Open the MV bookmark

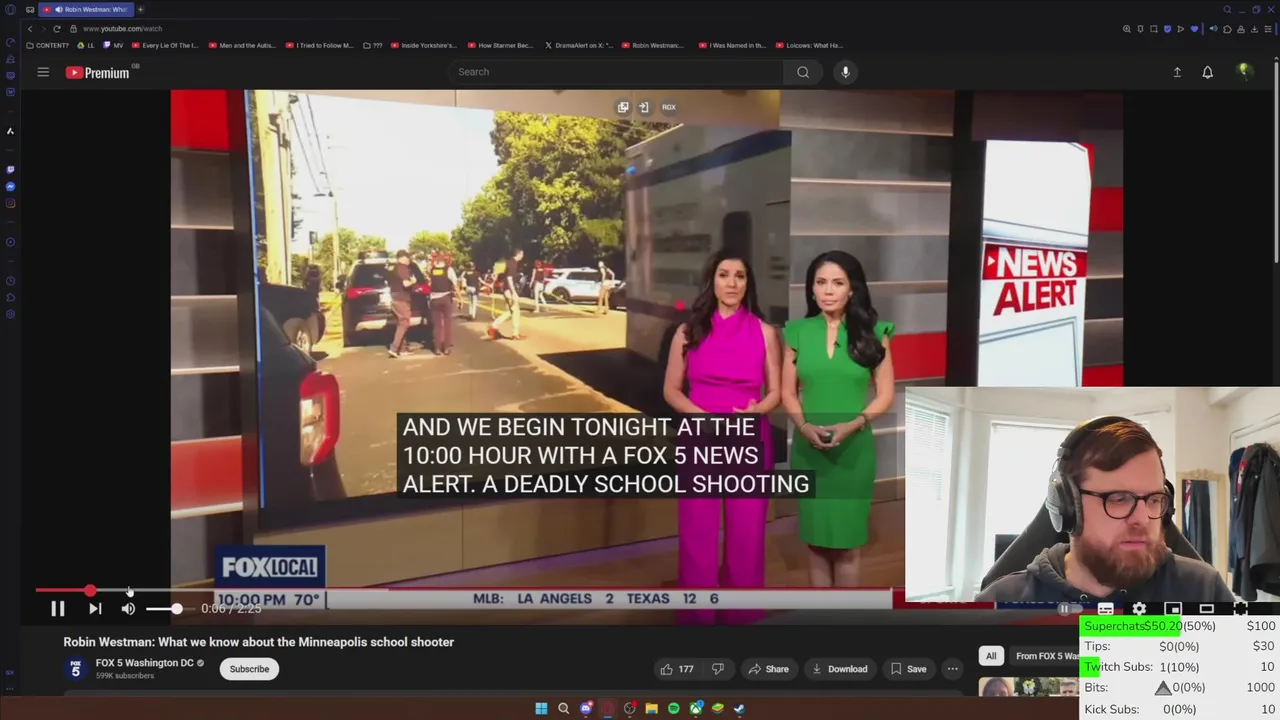coord(114,45)
